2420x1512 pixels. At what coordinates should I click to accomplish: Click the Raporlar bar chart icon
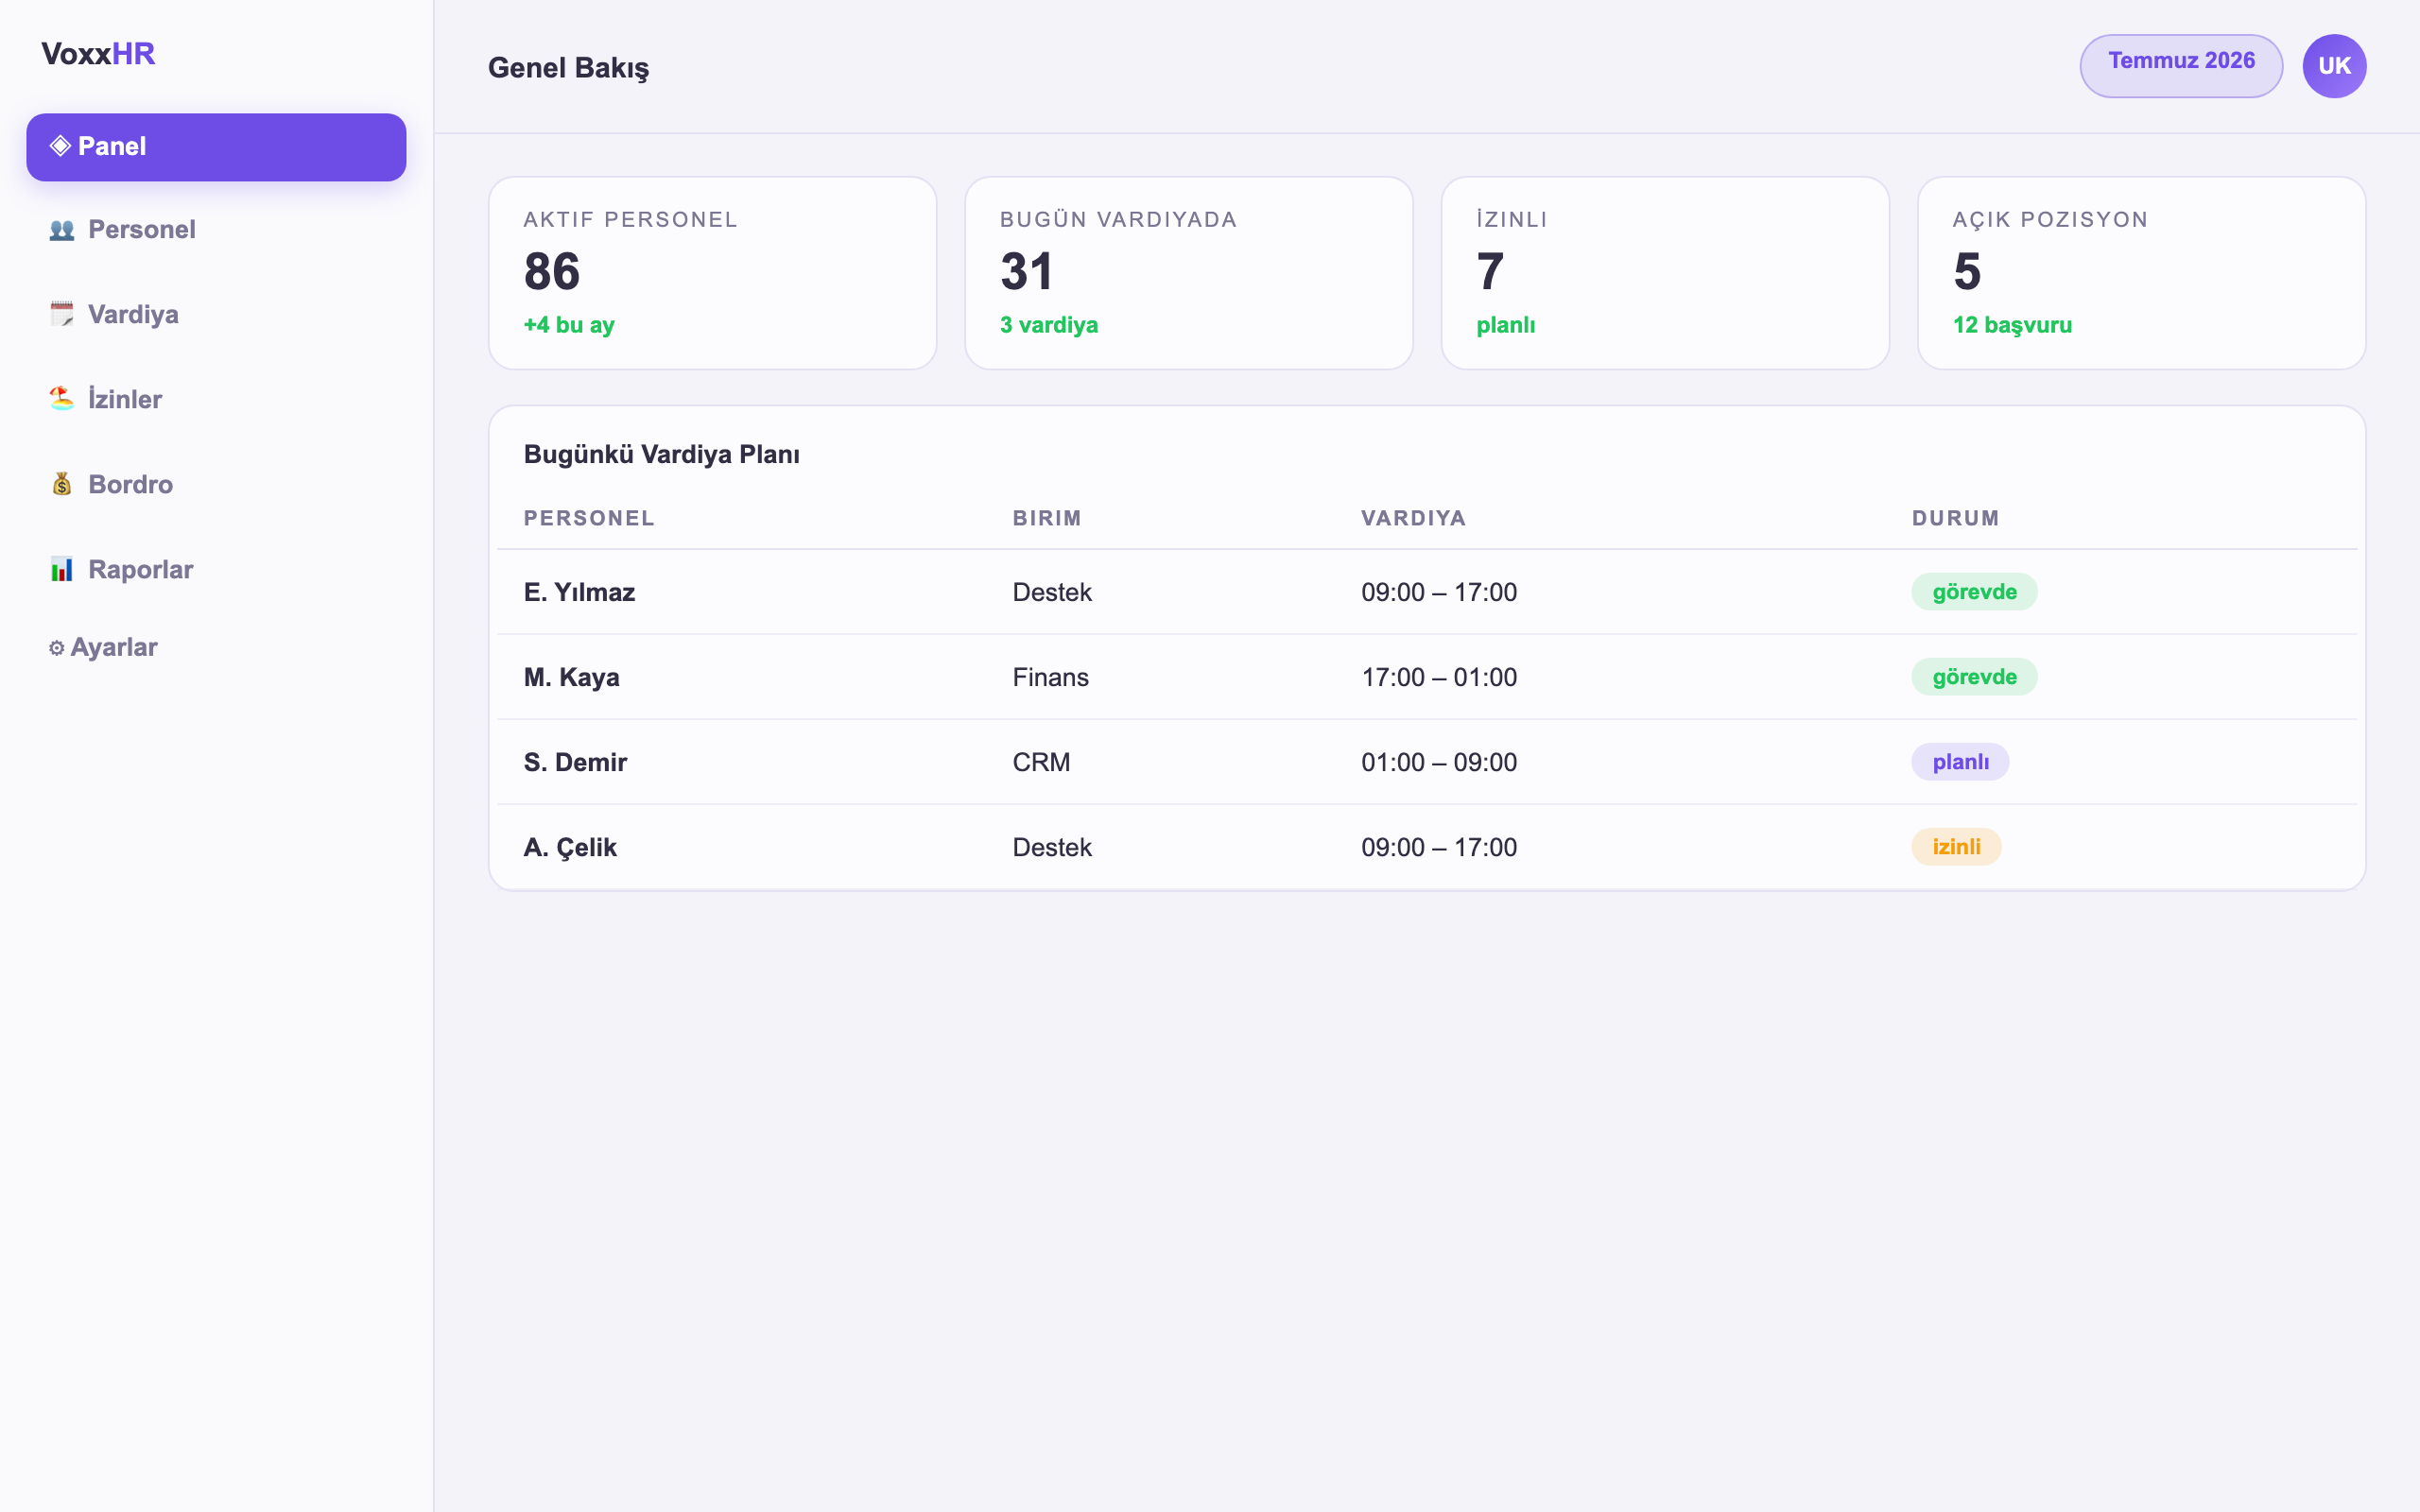click(x=62, y=569)
